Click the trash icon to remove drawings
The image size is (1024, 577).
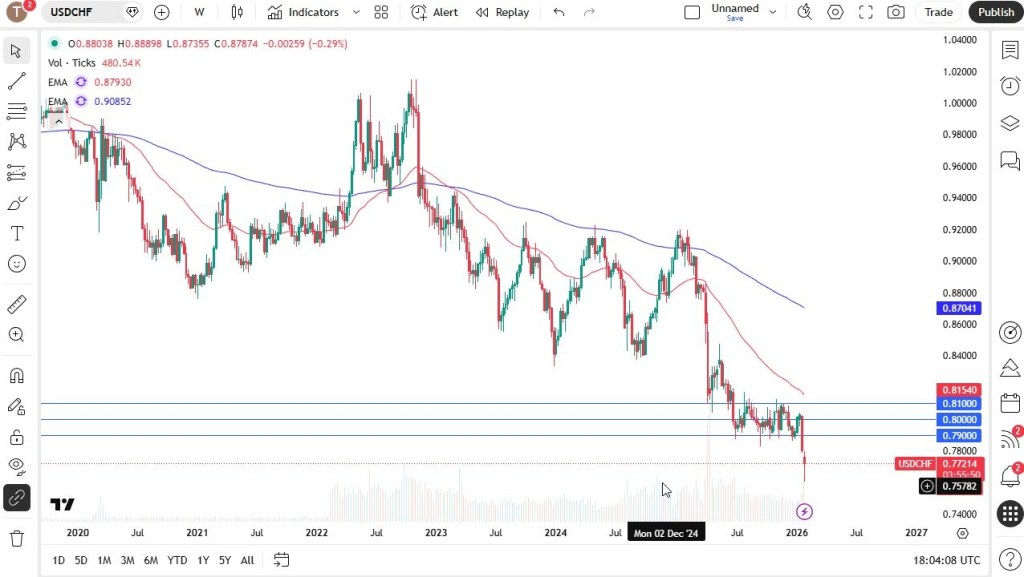17,539
